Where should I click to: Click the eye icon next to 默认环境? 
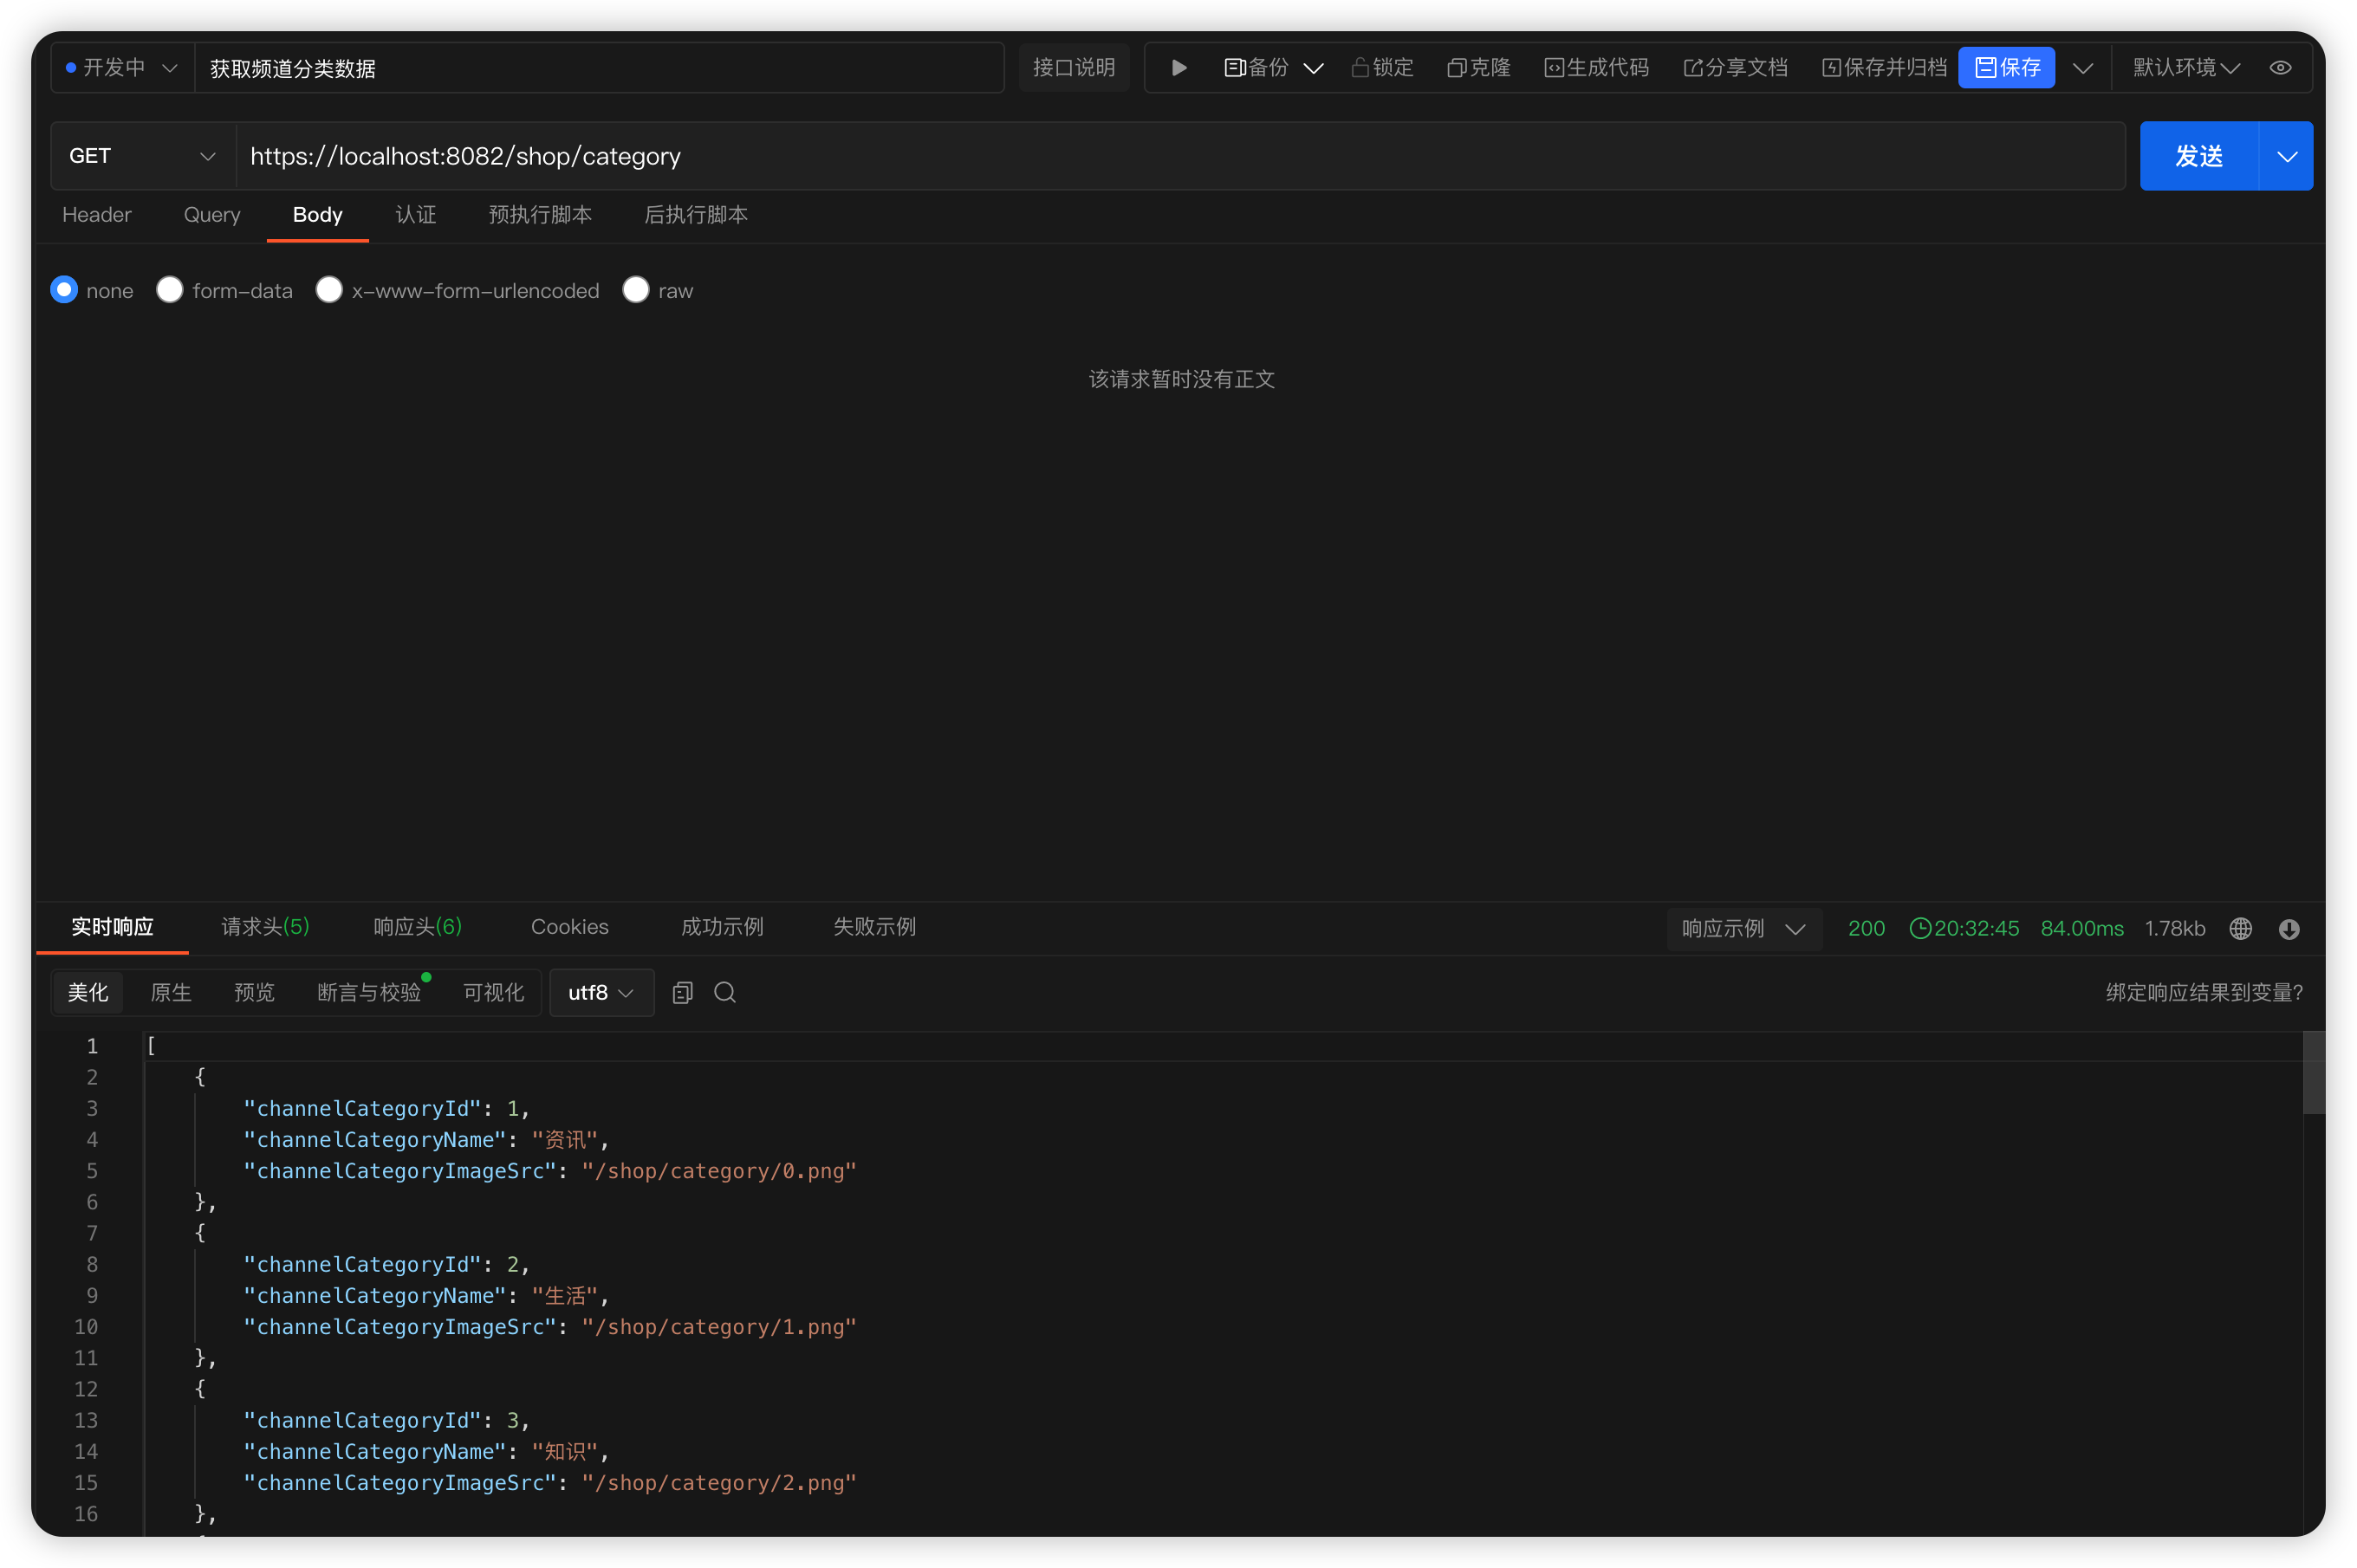pyautogui.click(x=2281, y=68)
